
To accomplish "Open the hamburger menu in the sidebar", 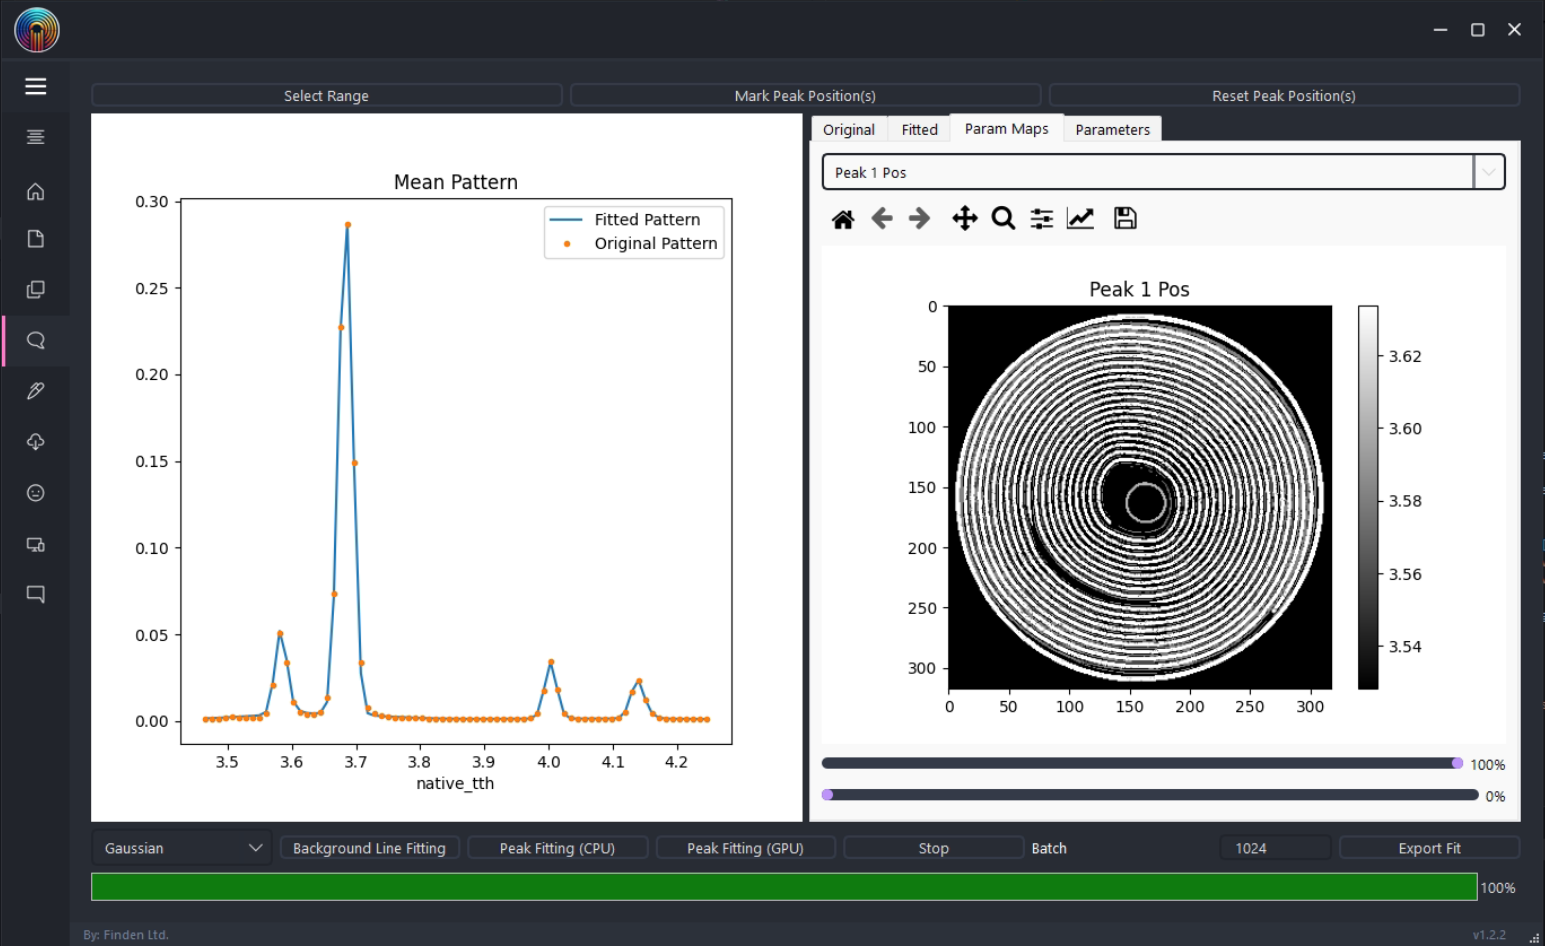I will [x=36, y=87].
